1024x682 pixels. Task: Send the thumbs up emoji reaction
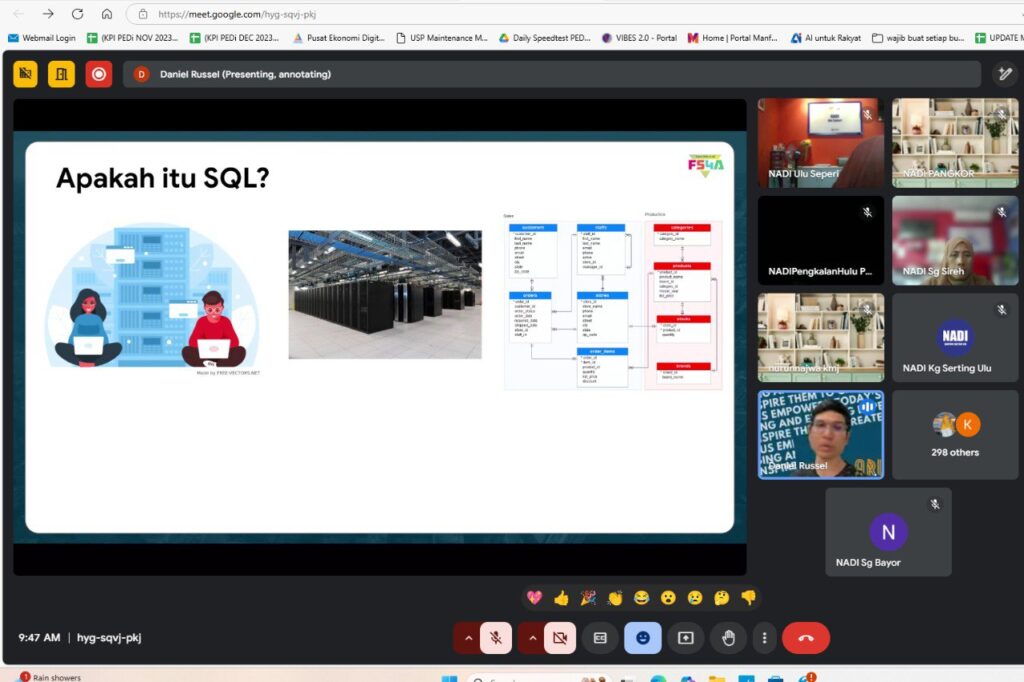pos(561,598)
